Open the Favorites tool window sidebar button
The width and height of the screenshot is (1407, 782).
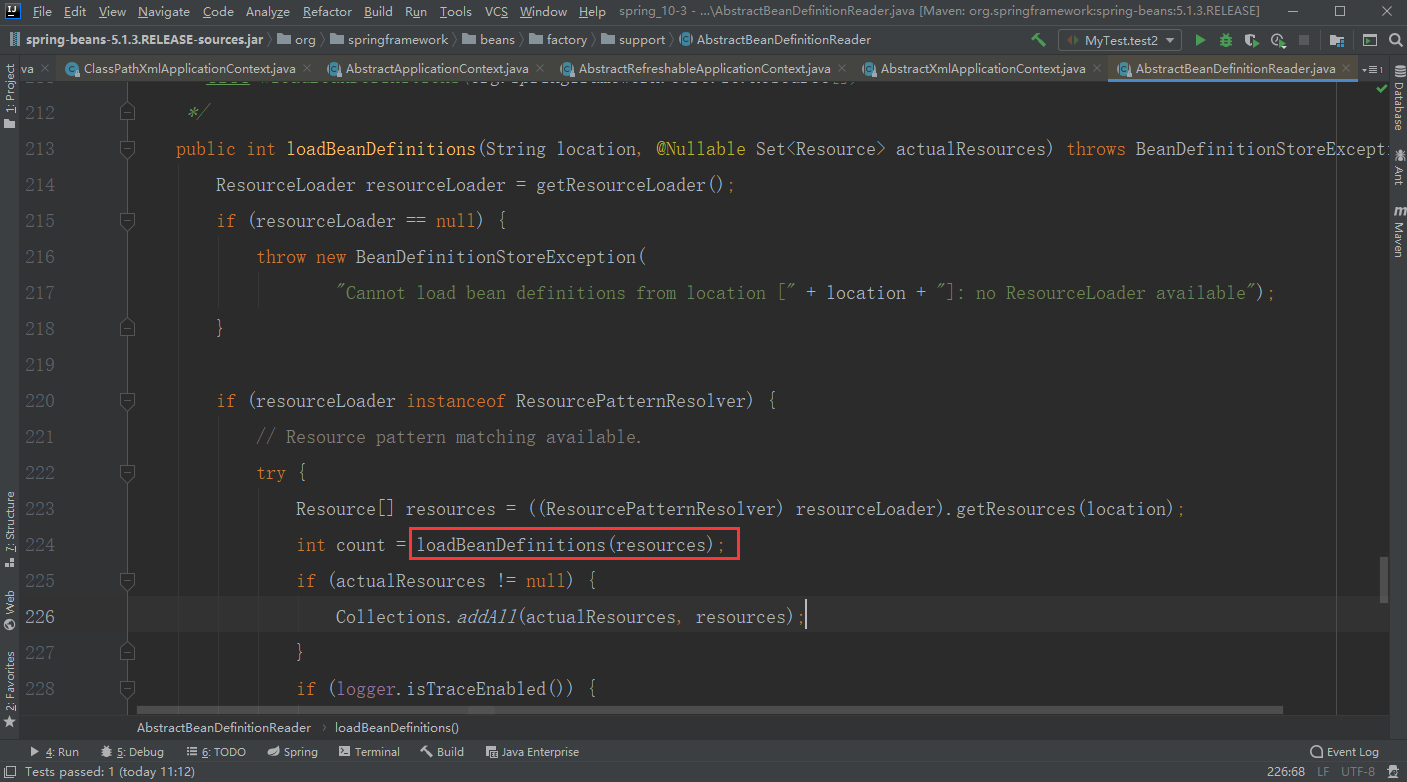[x=10, y=688]
